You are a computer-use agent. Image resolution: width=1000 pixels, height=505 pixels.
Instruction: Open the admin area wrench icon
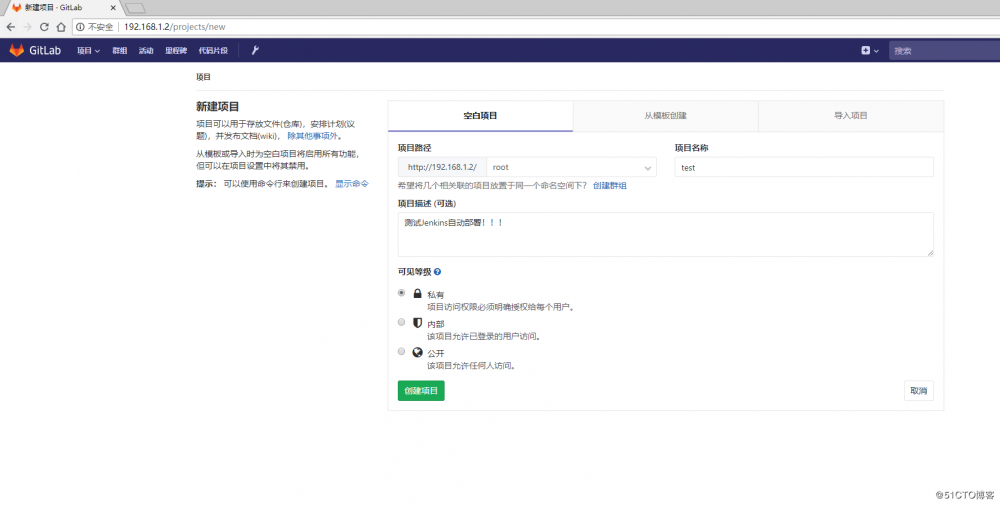click(255, 50)
